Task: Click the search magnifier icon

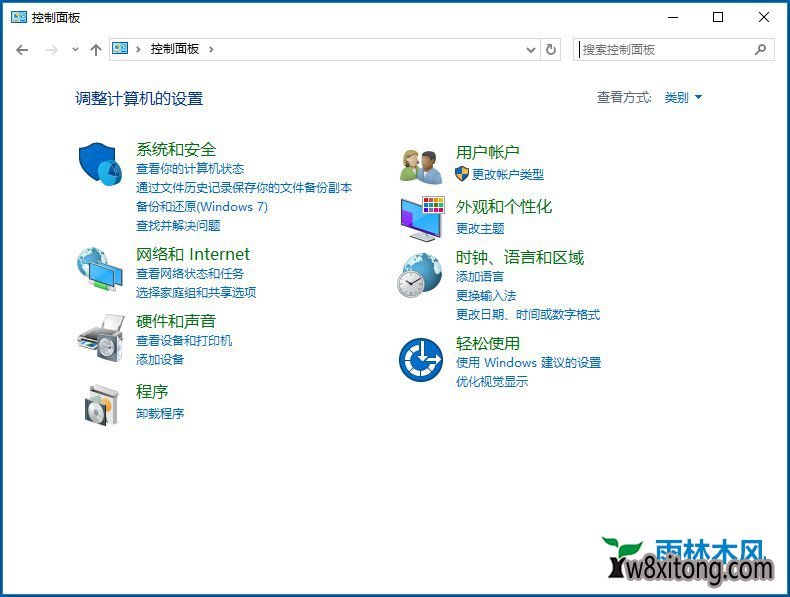Action: [x=760, y=49]
